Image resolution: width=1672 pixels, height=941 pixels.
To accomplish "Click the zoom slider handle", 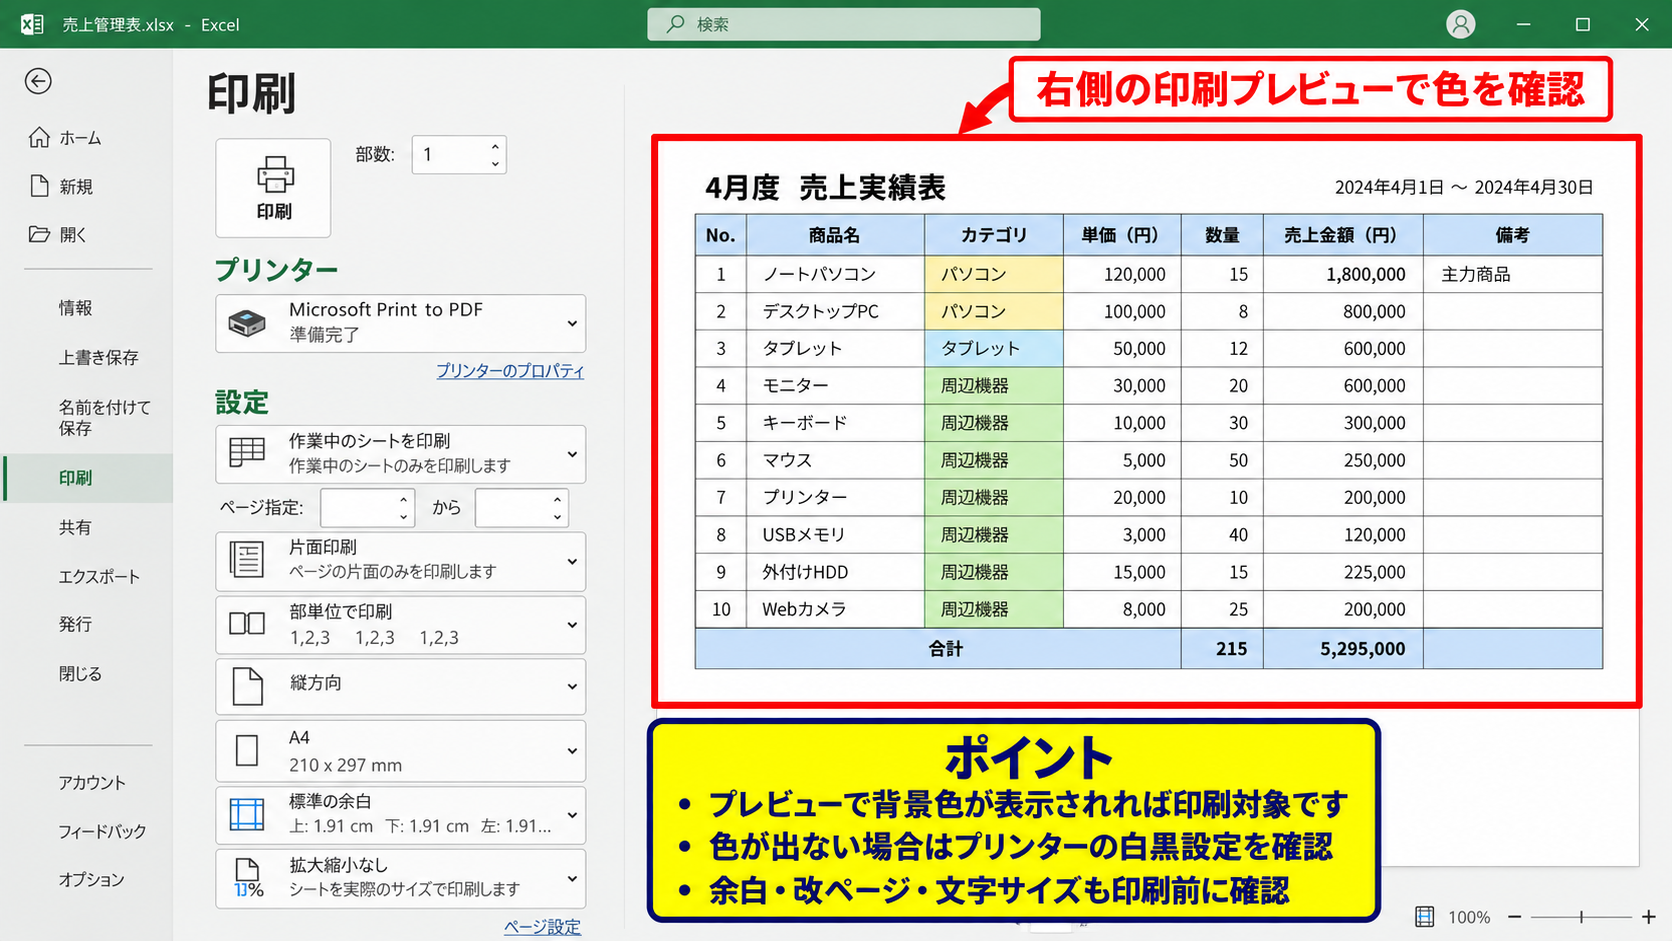I will click(1581, 917).
